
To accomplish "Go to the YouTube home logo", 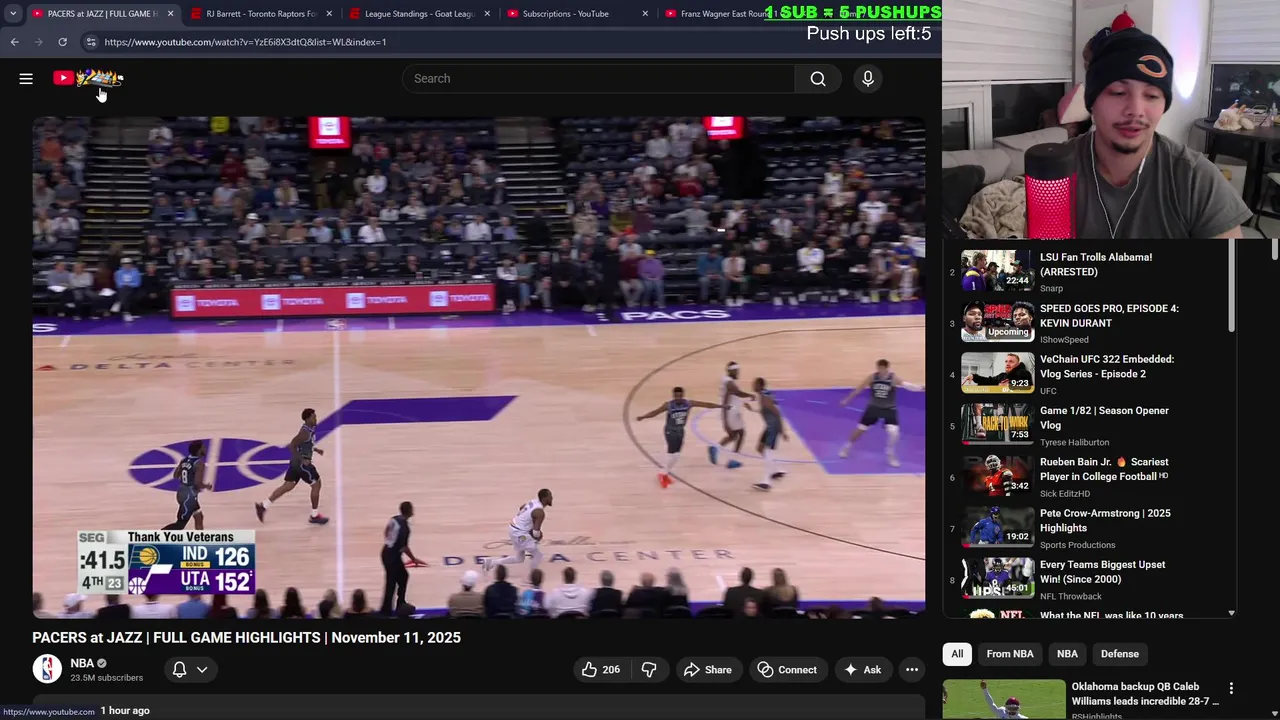I will click(88, 78).
